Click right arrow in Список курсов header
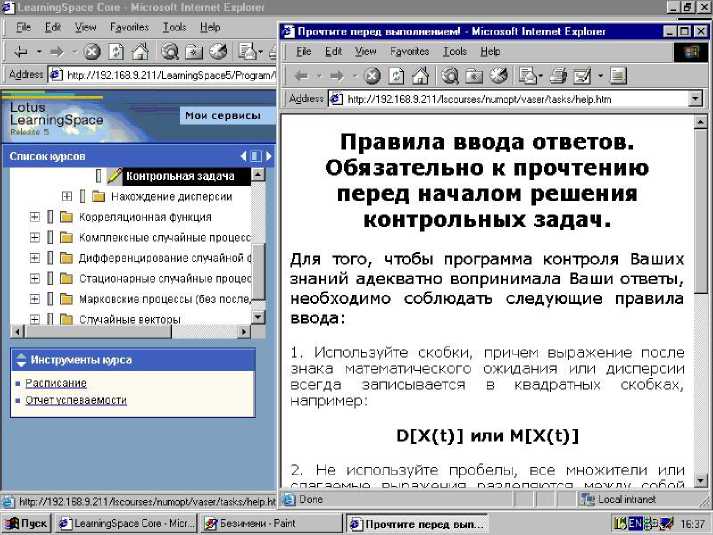This screenshot has width=713, height=535. [x=269, y=156]
